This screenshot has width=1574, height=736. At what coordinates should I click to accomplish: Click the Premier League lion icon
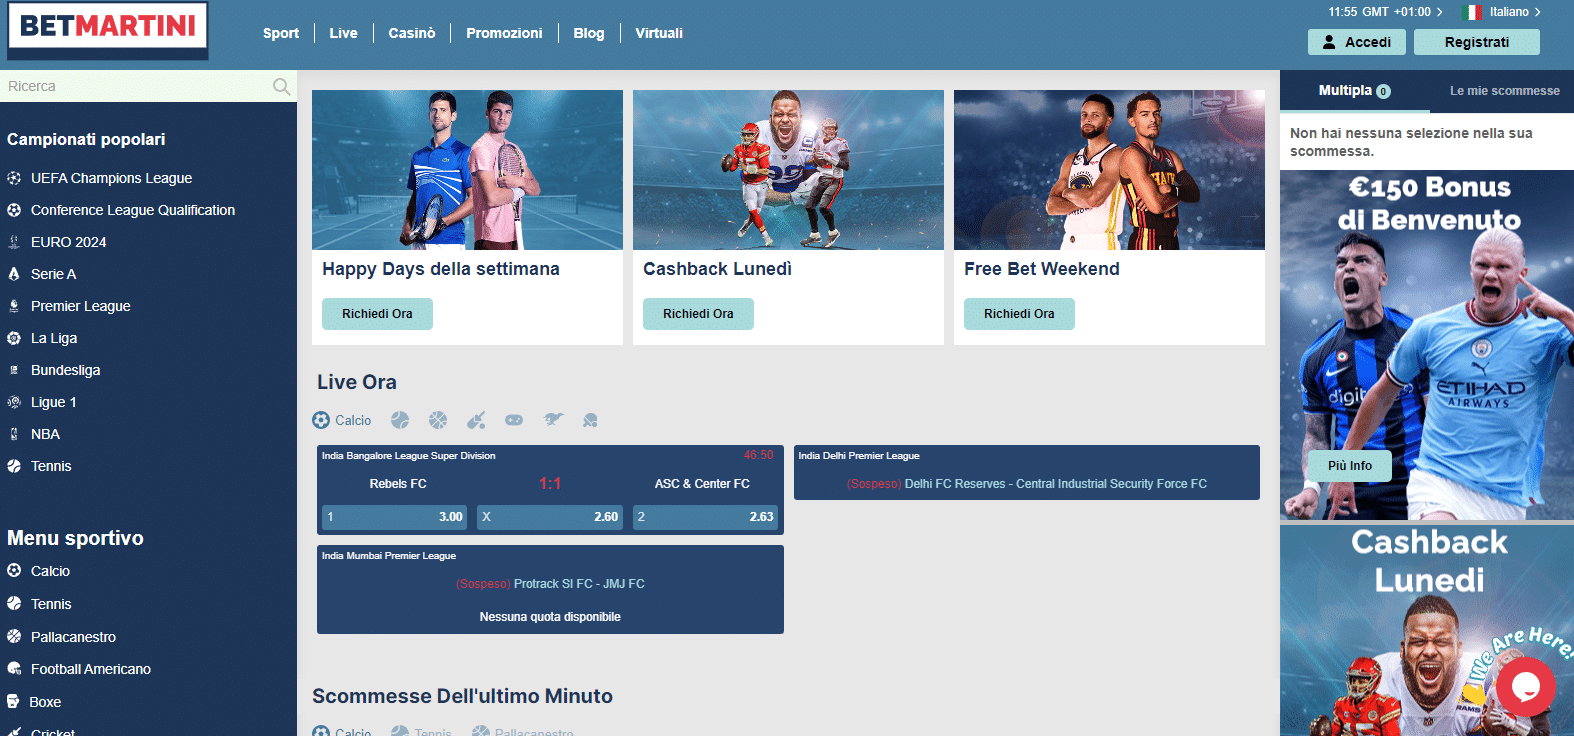tap(14, 306)
